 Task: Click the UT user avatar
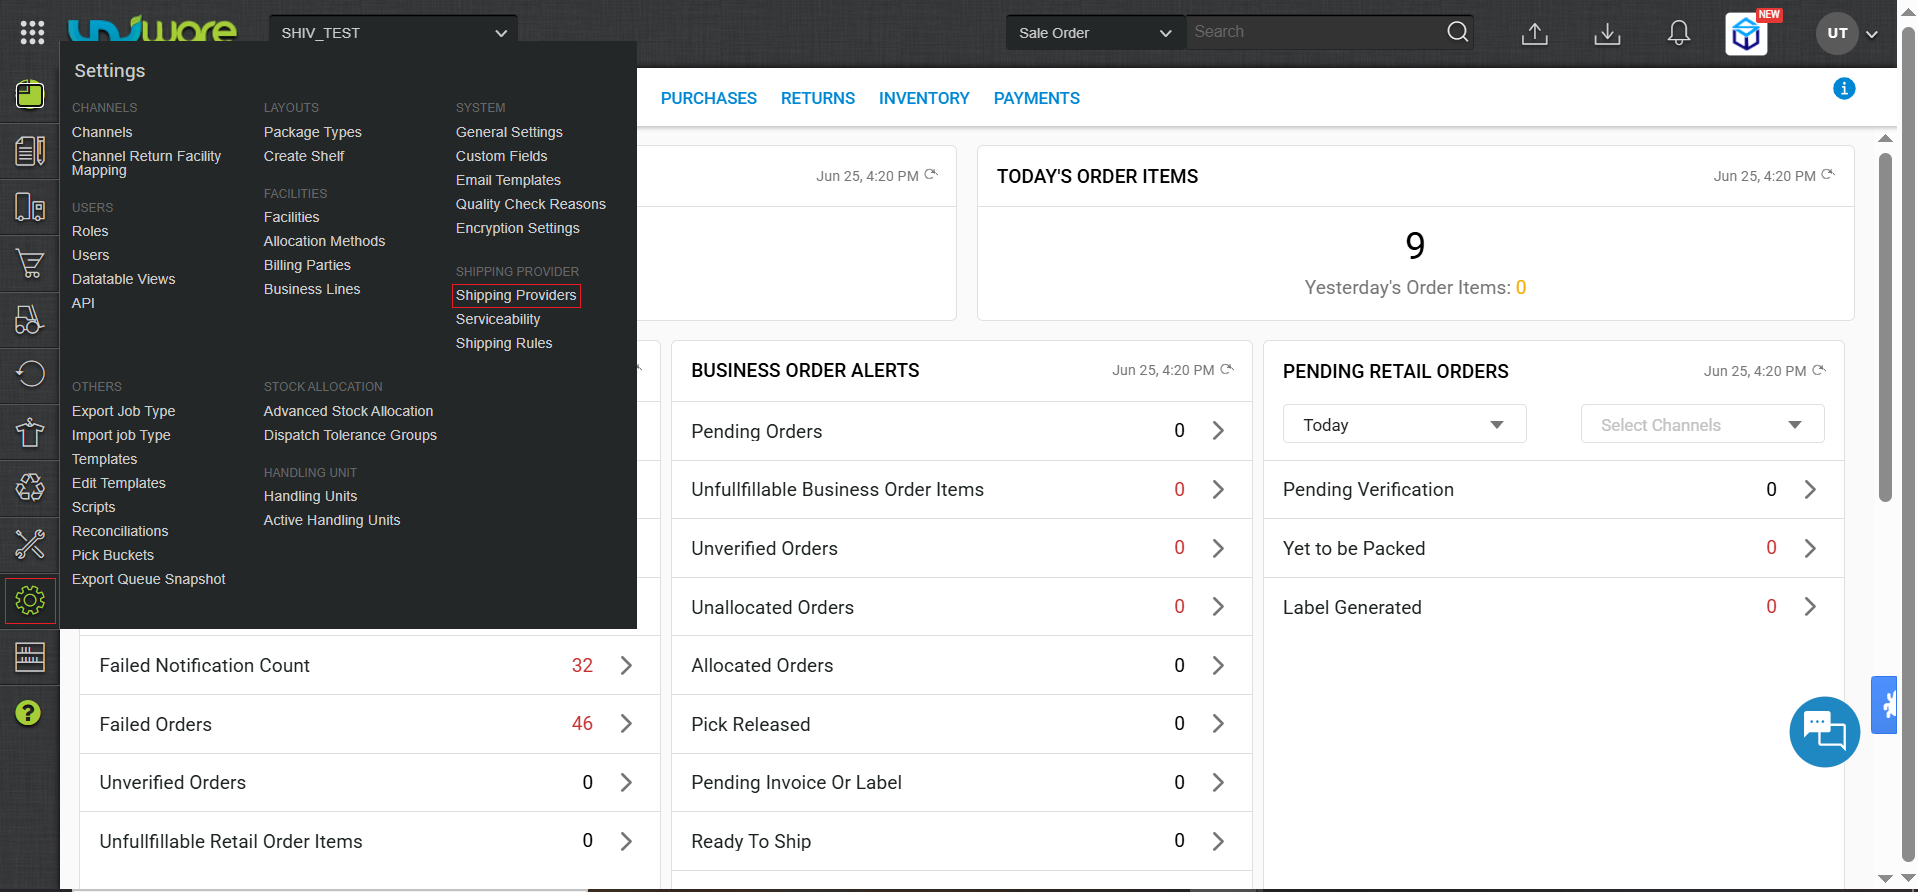click(1837, 33)
